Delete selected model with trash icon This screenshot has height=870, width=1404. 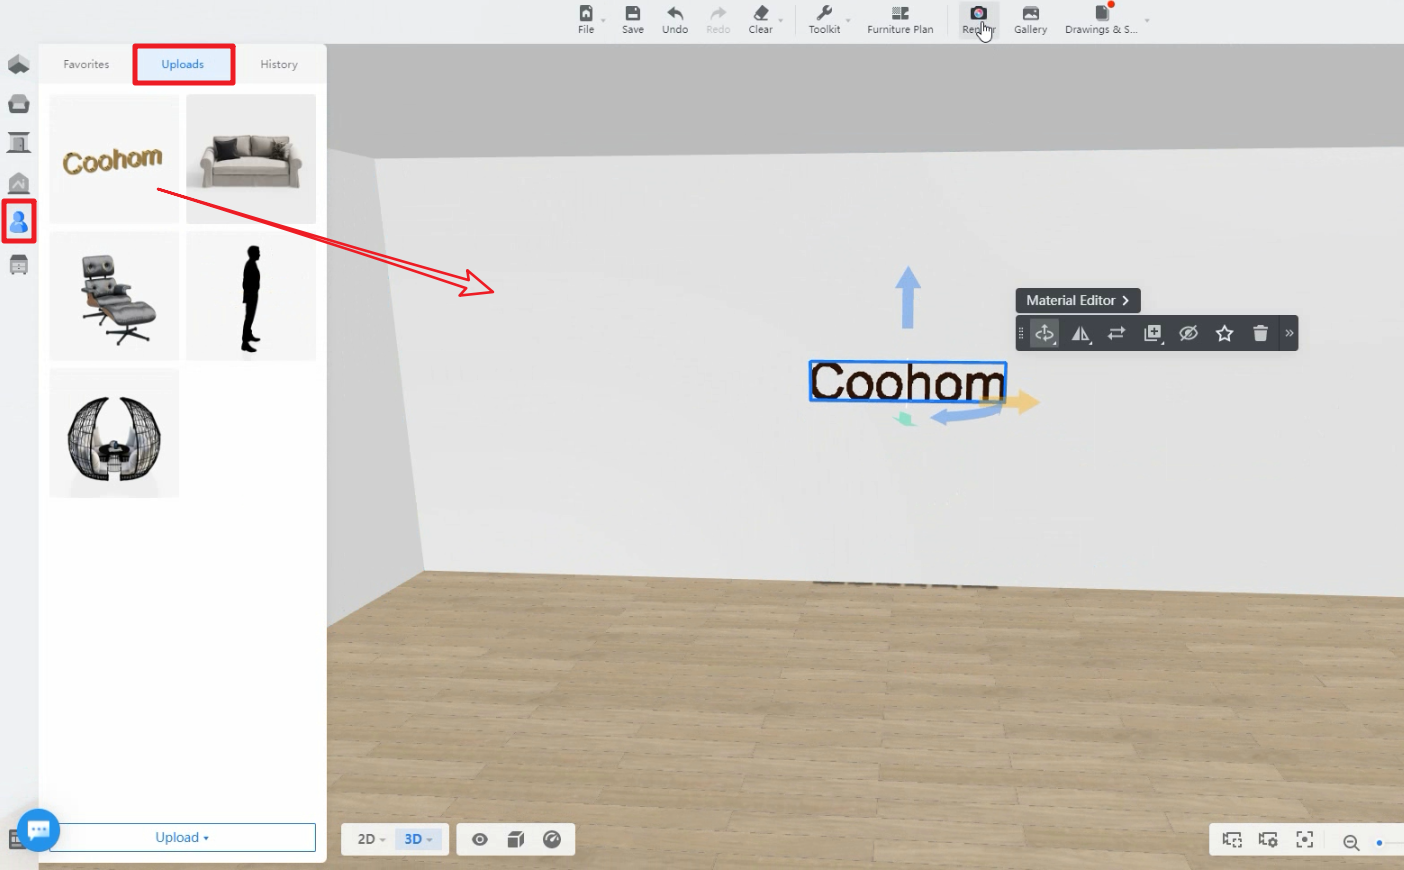pyautogui.click(x=1260, y=334)
